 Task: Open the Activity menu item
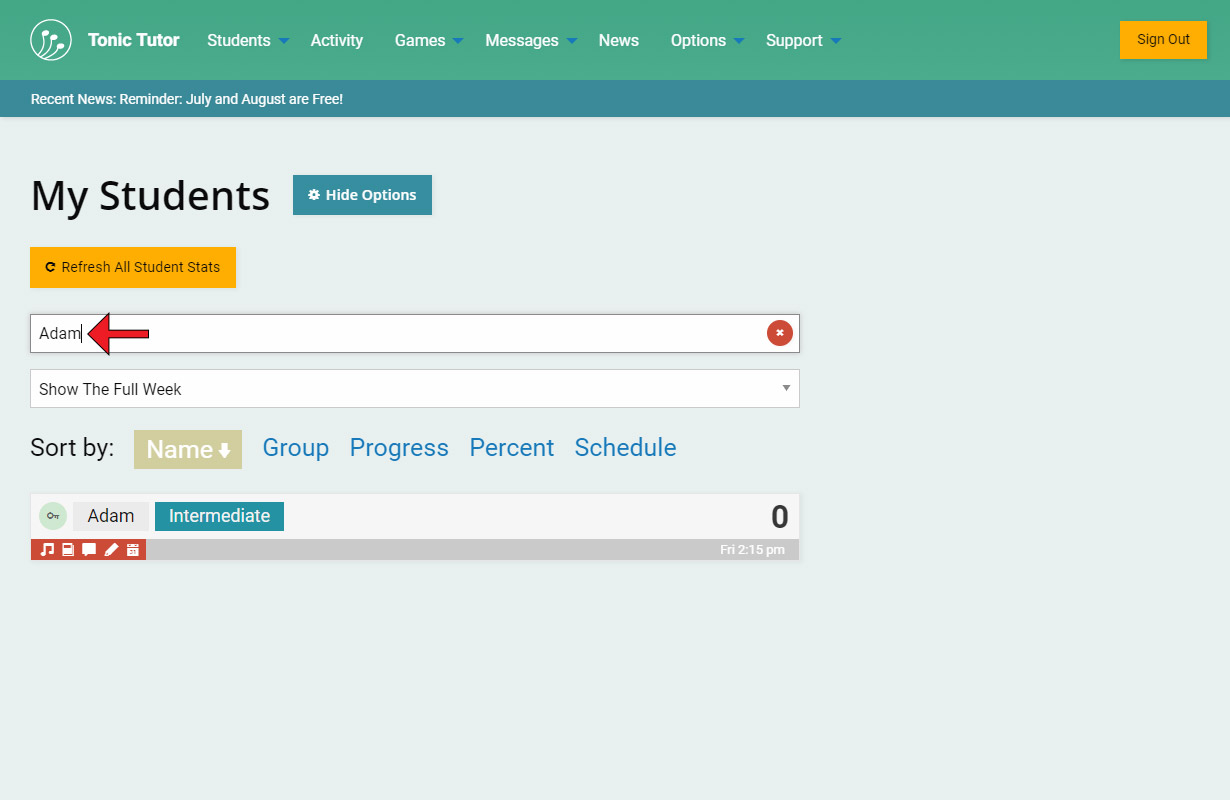336,40
